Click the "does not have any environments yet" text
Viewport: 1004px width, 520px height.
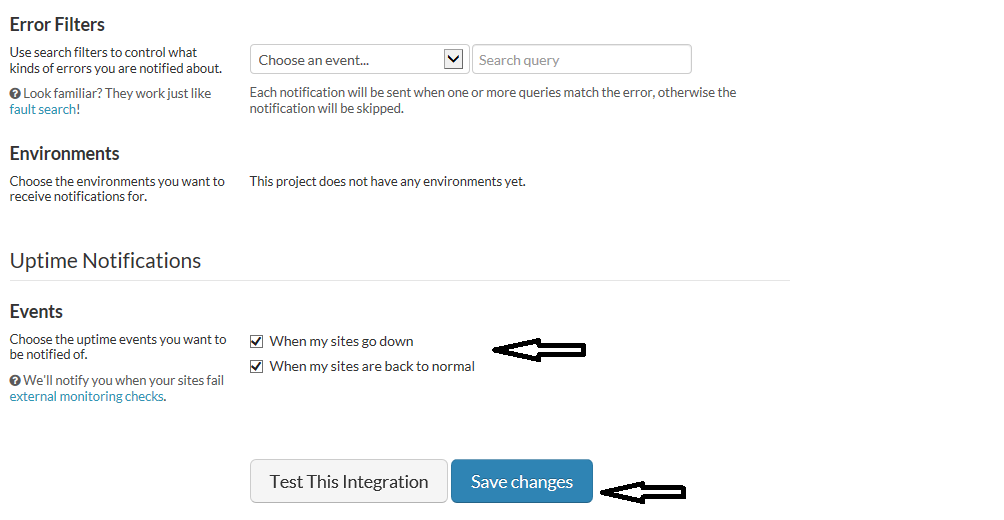387,182
